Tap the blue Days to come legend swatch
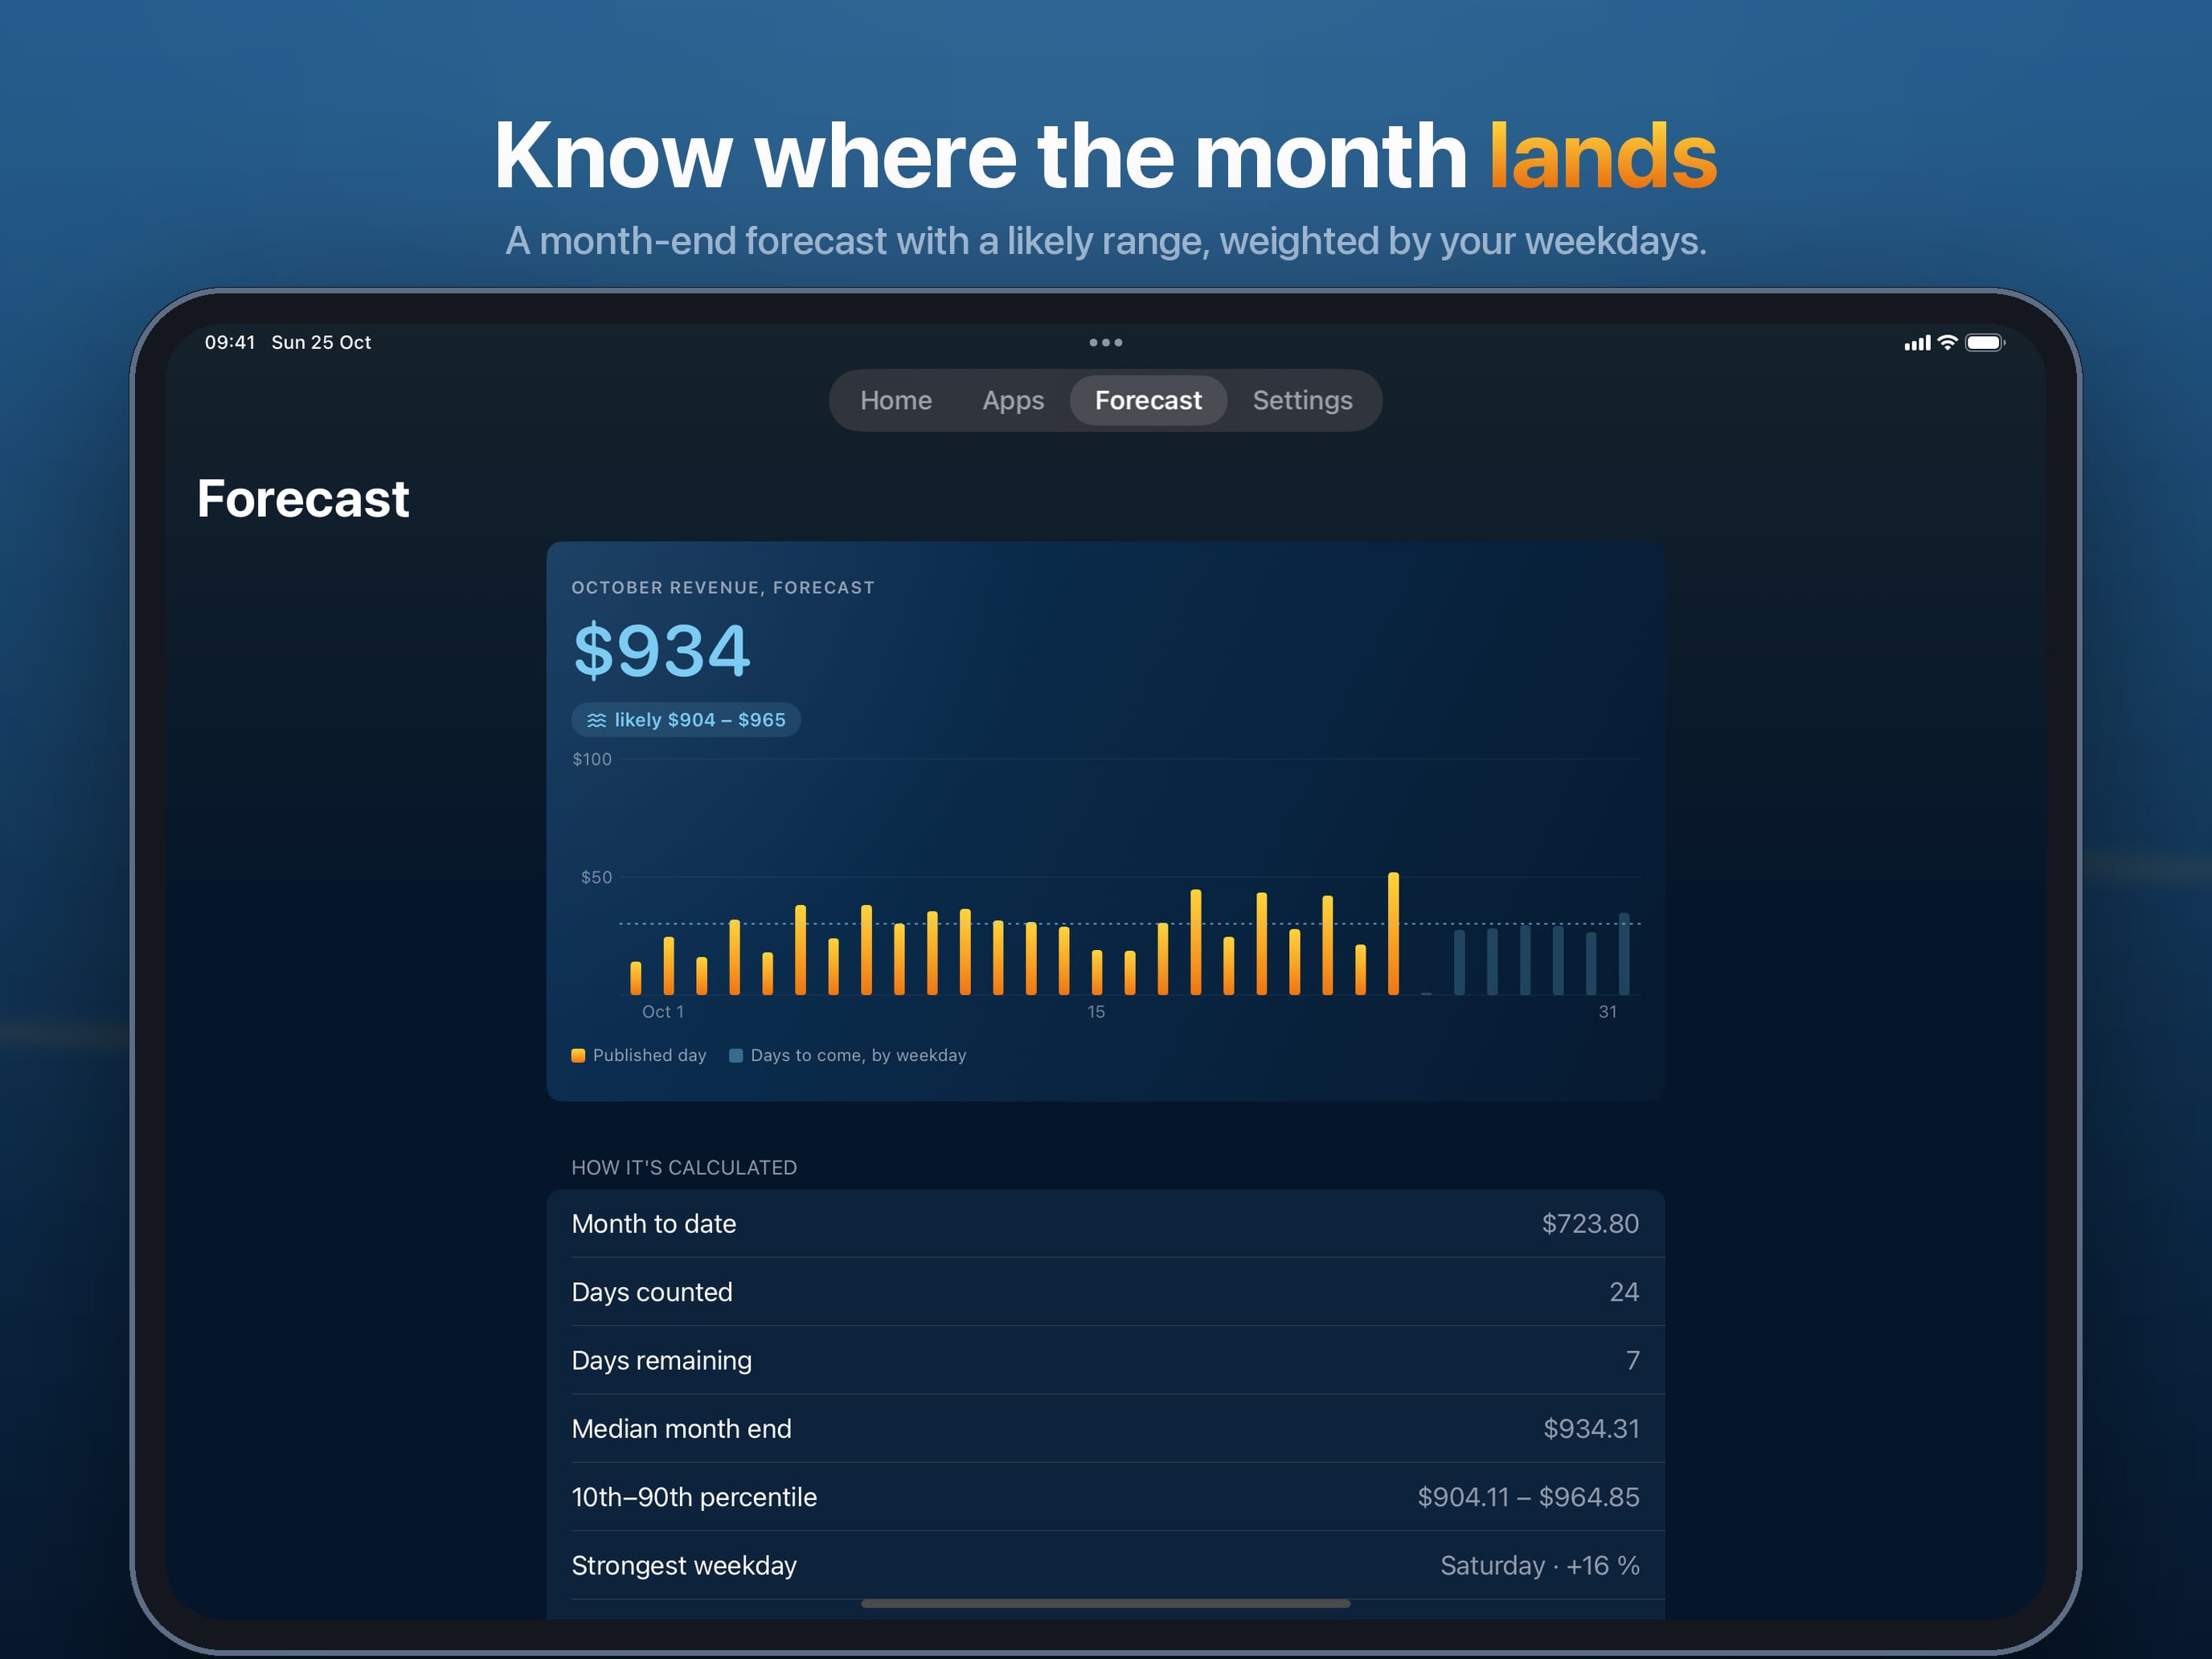 point(736,1055)
